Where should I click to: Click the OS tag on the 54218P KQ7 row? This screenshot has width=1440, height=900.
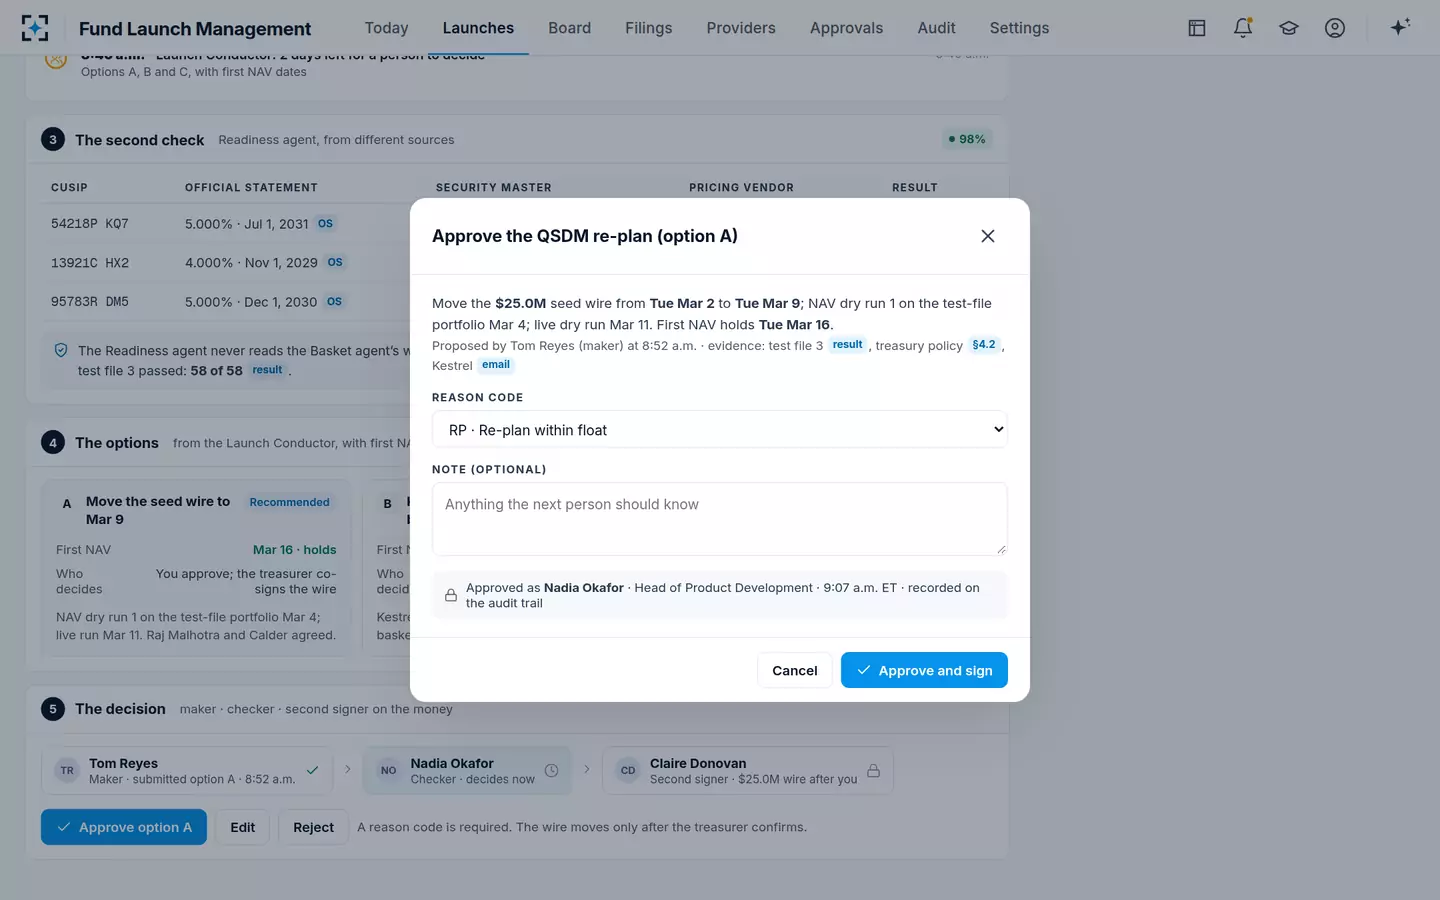pos(325,224)
